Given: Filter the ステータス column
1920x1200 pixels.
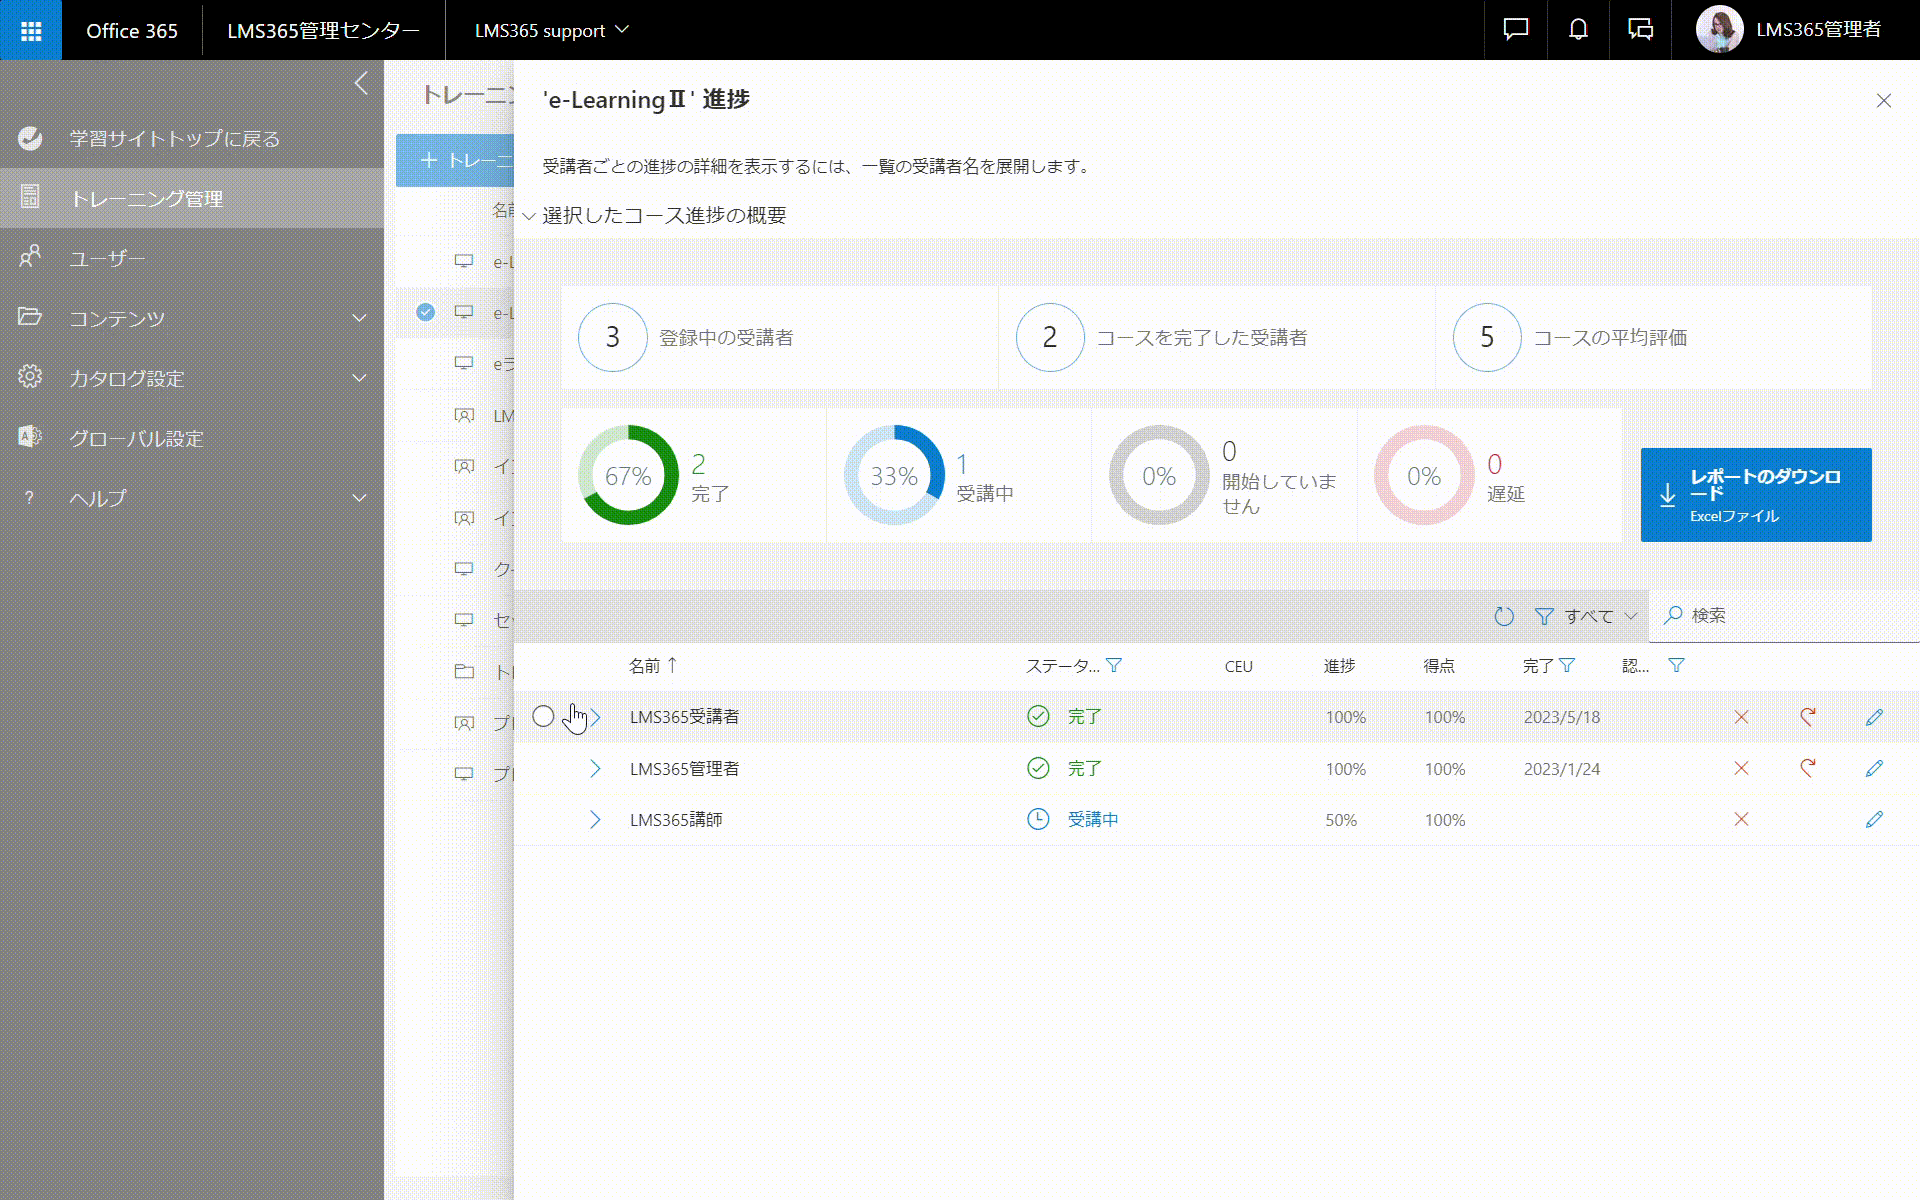Looking at the screenshot, I should coord(1114,666).
